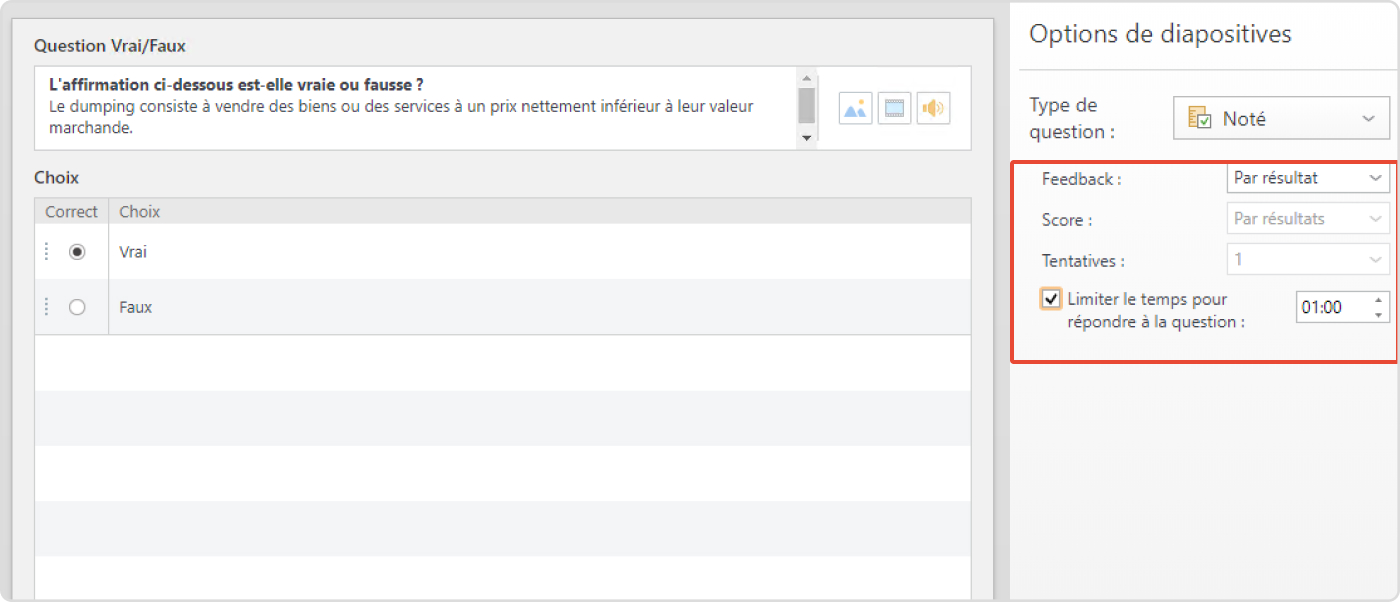Mark Faux as the correct answer
Image resolution: width=1400 pixels, height=602 pixels.
click(x=77, y=307)
